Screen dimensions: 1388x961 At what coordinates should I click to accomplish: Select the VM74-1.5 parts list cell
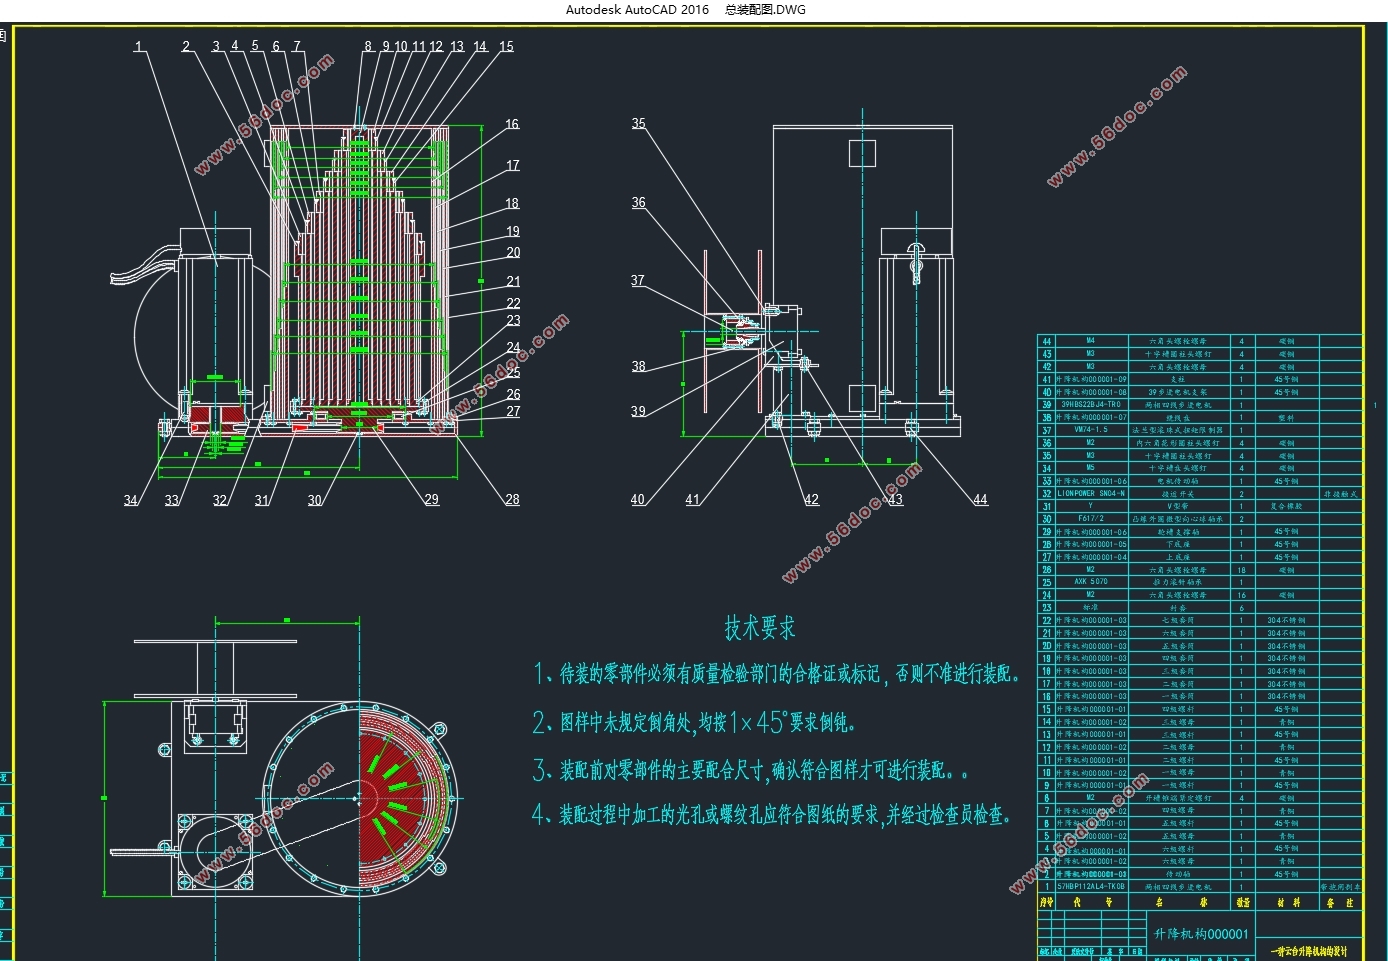point(1091,430)
